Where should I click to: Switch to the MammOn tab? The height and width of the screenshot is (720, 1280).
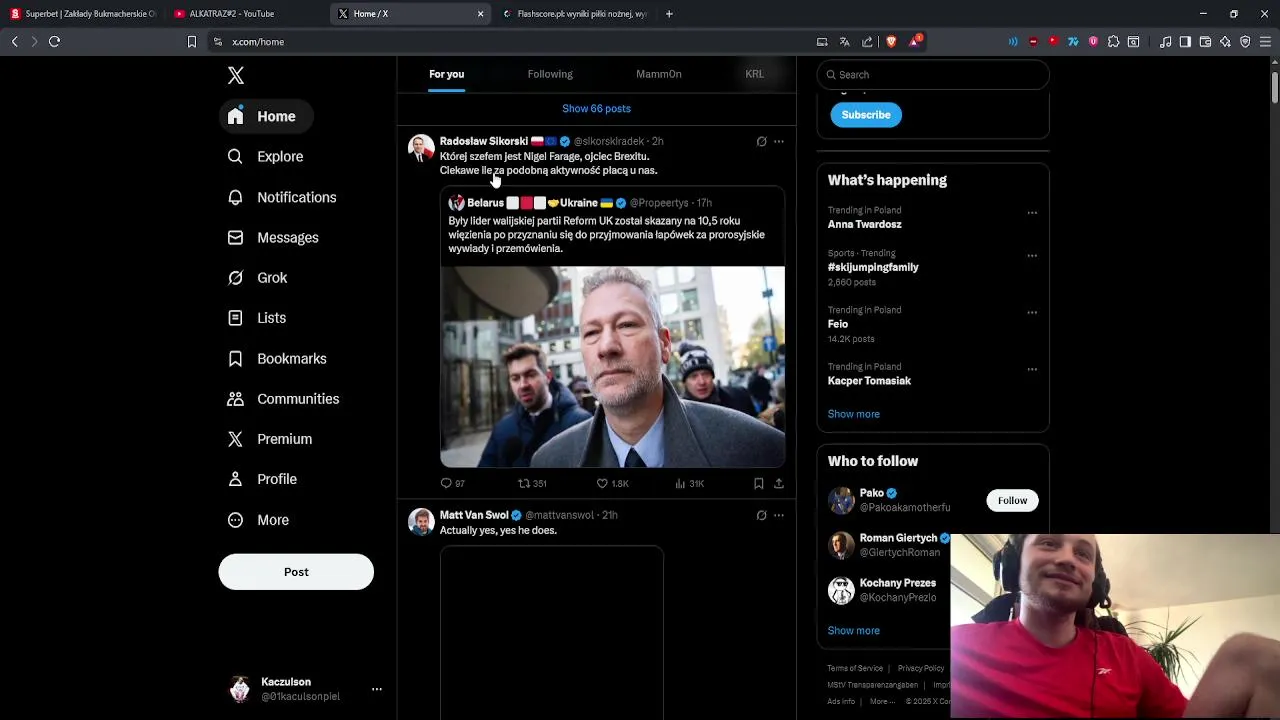(658, 74)
